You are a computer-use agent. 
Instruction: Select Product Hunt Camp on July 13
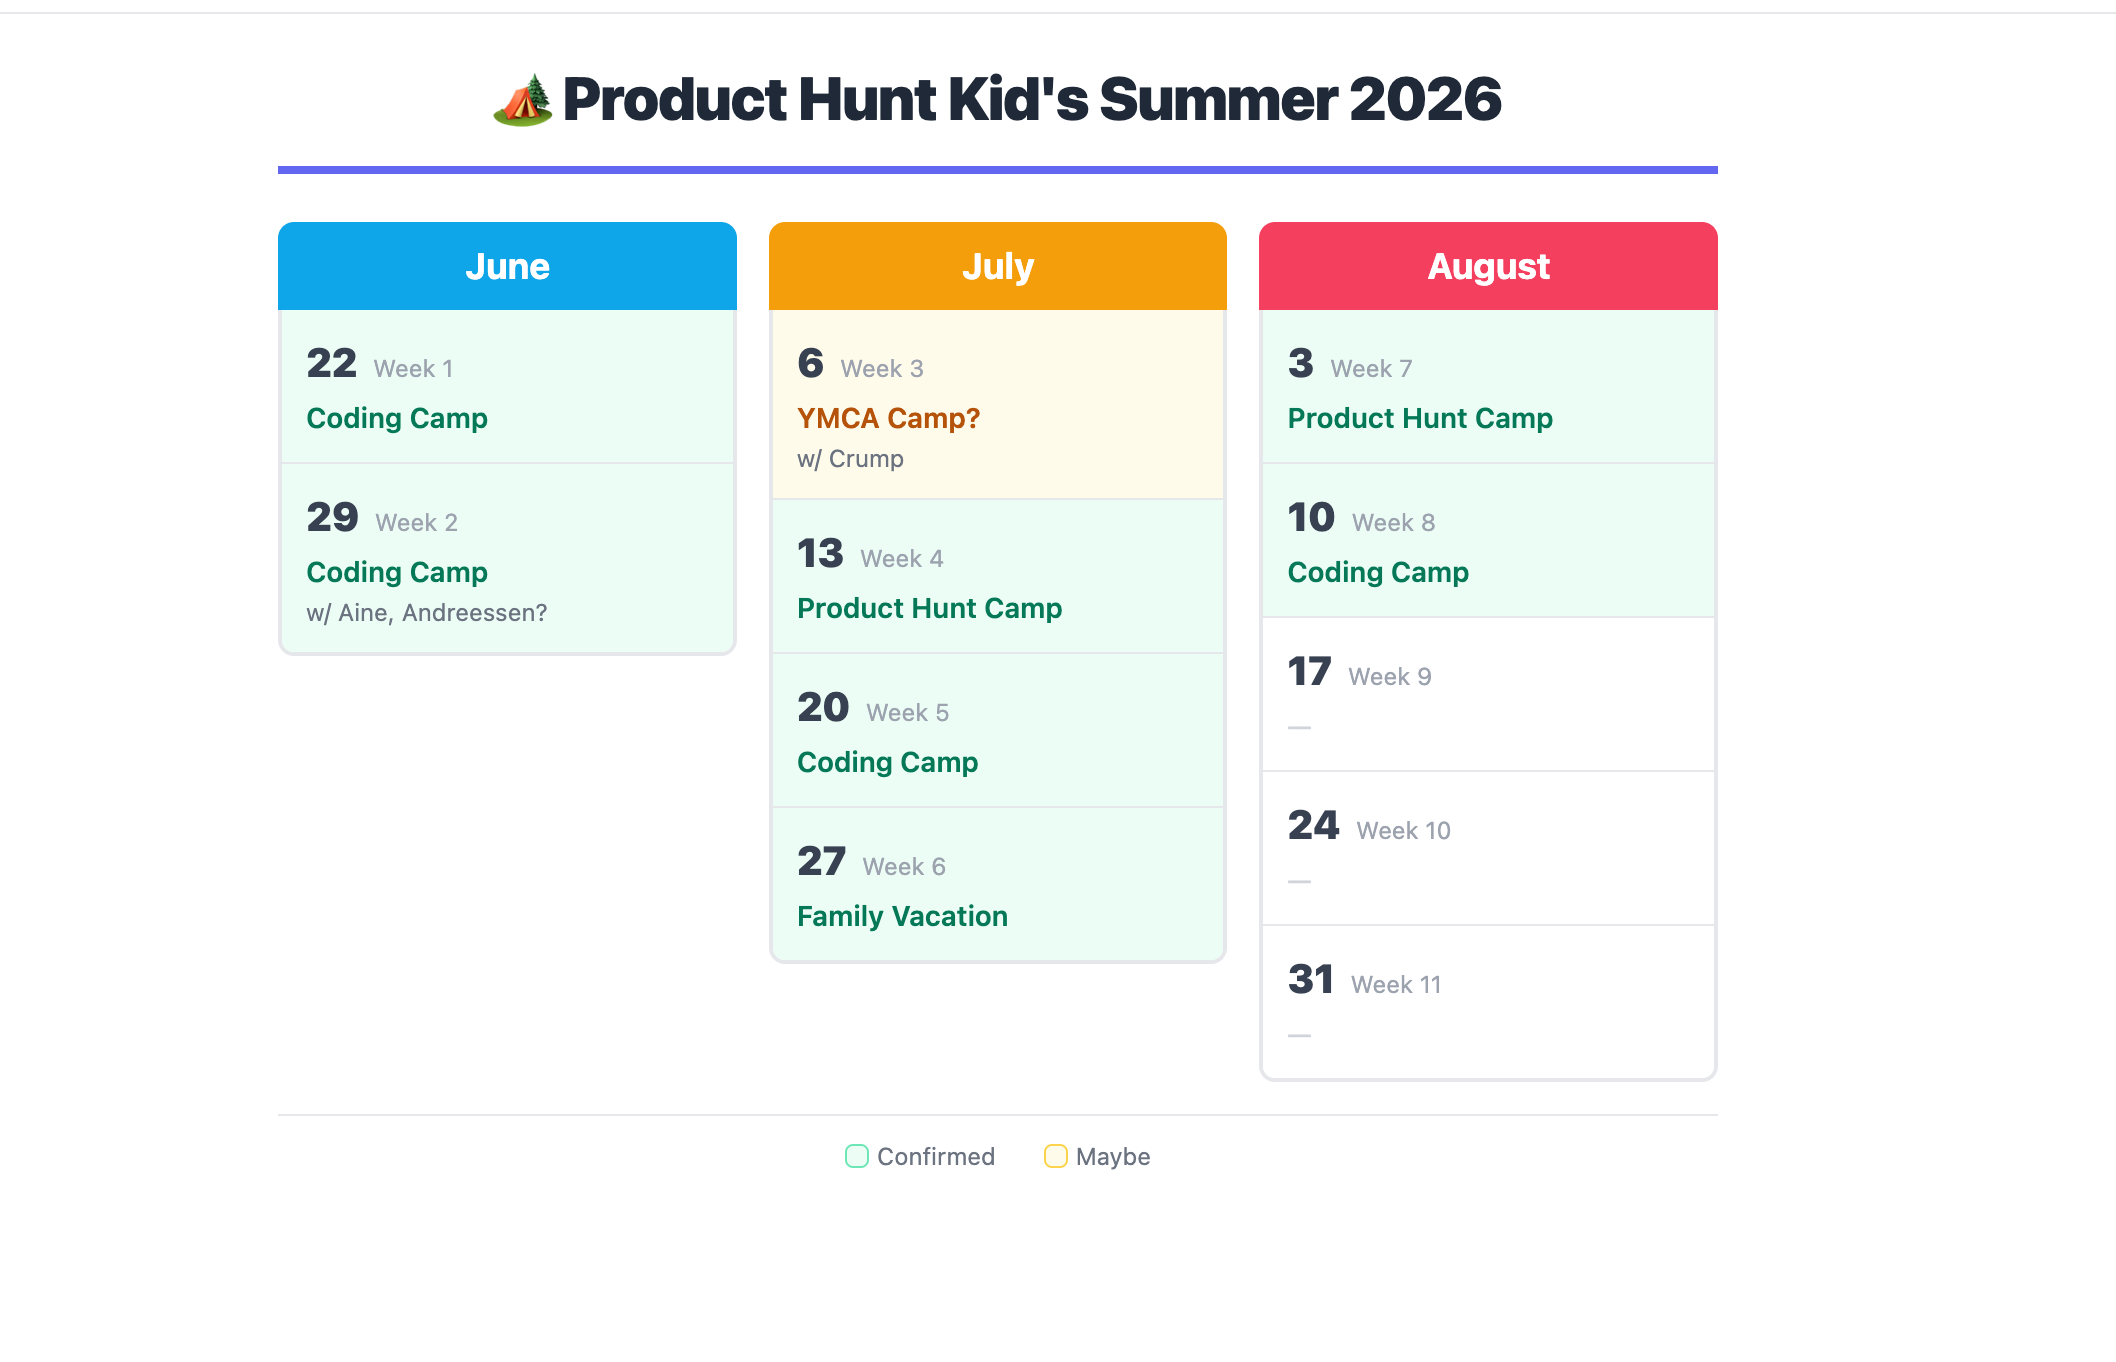click(x=929, y=608)
